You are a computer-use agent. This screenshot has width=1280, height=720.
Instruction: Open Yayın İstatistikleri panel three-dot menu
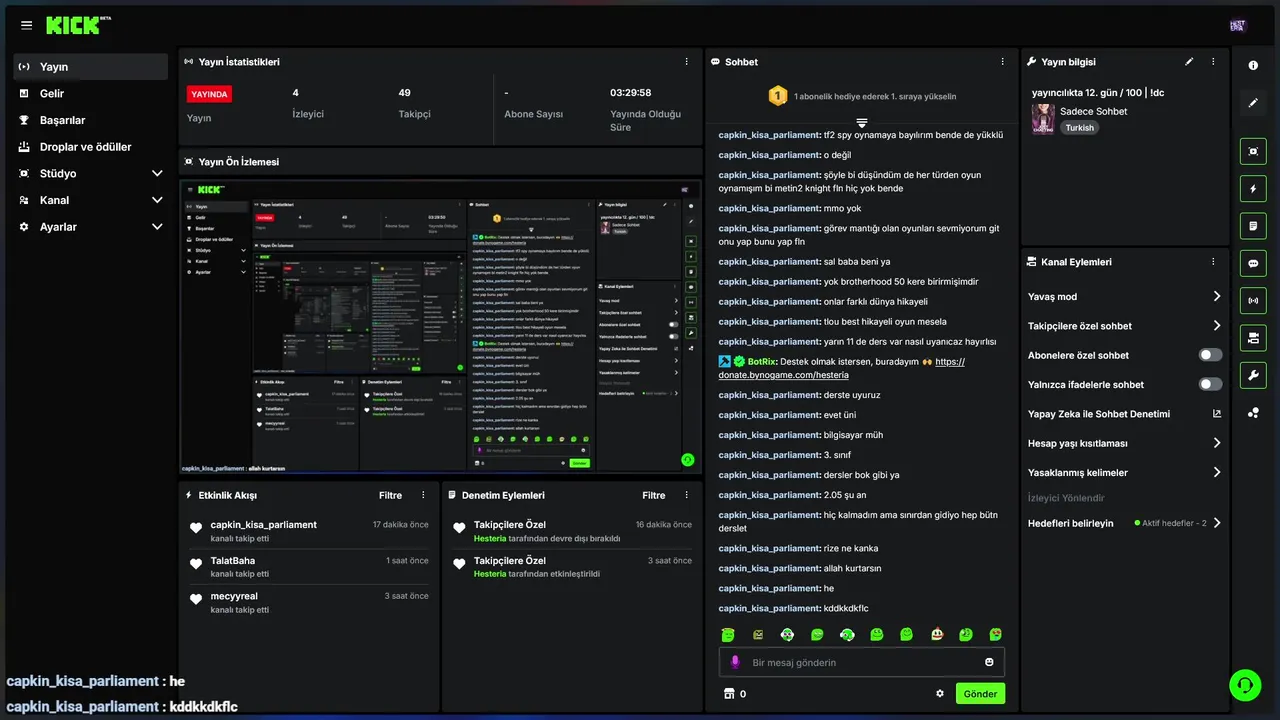pyautogui.click(x=686, y=62)
